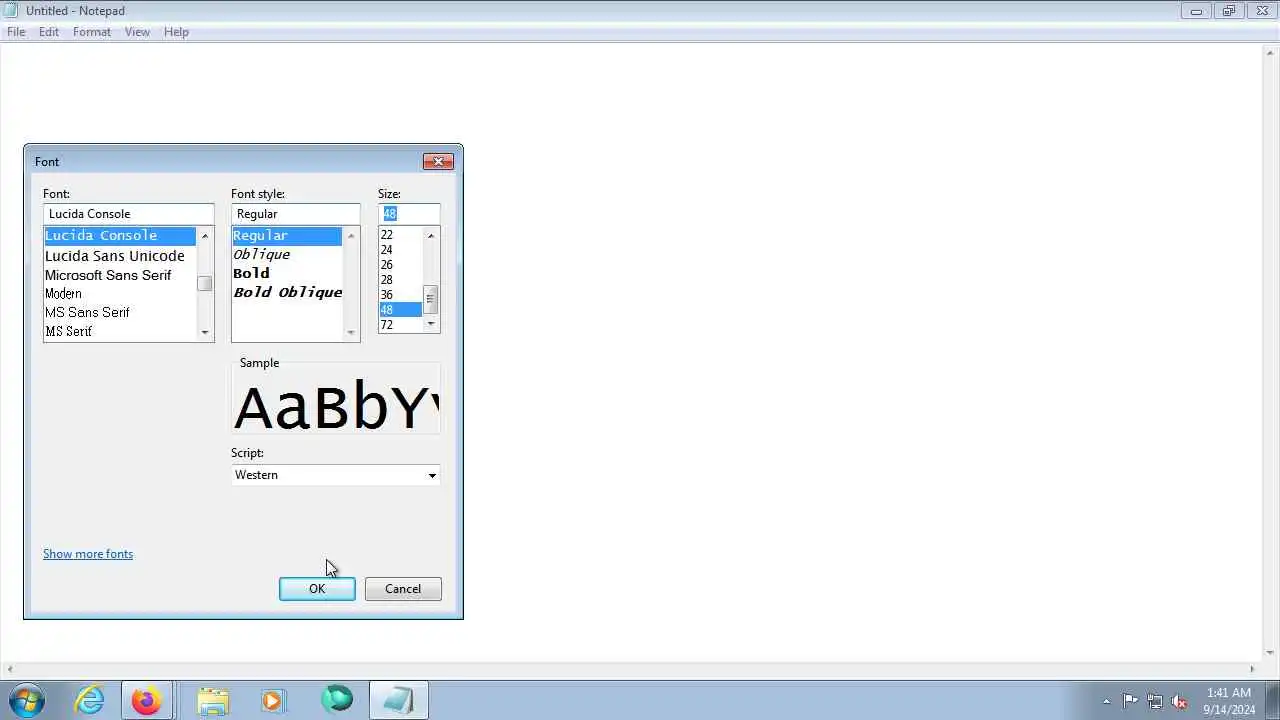This screenshot has width=1280, height=720.
Task: Click the network tray icon
Action: [1155, 701]
